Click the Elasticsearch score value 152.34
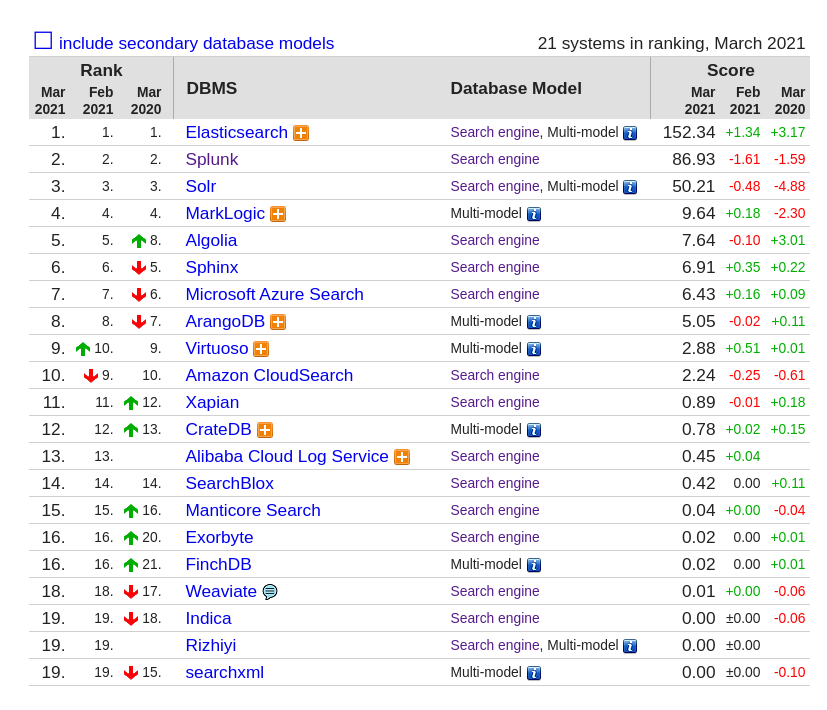Image resolution: width=827 pixels, height=710 pixels. click(689, 132)
